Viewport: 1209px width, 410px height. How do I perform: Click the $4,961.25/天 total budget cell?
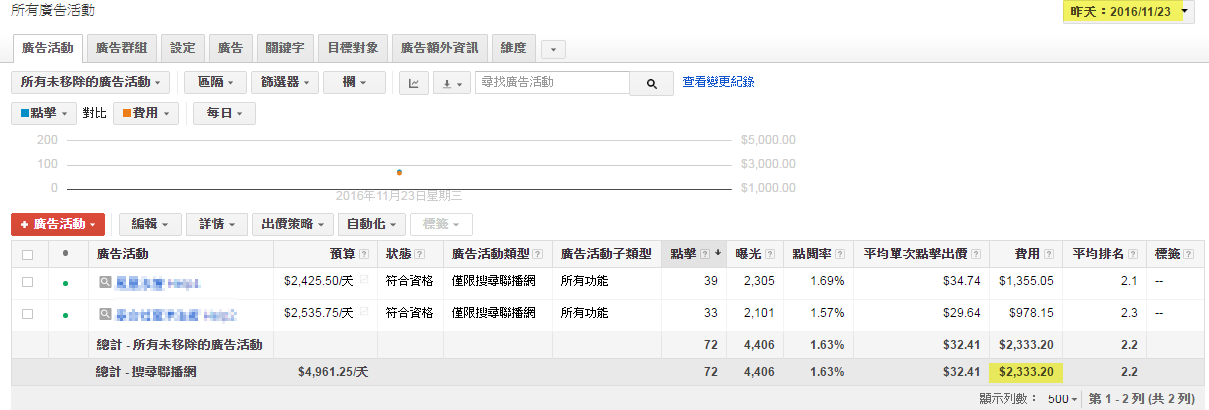[x=333, y=373]
